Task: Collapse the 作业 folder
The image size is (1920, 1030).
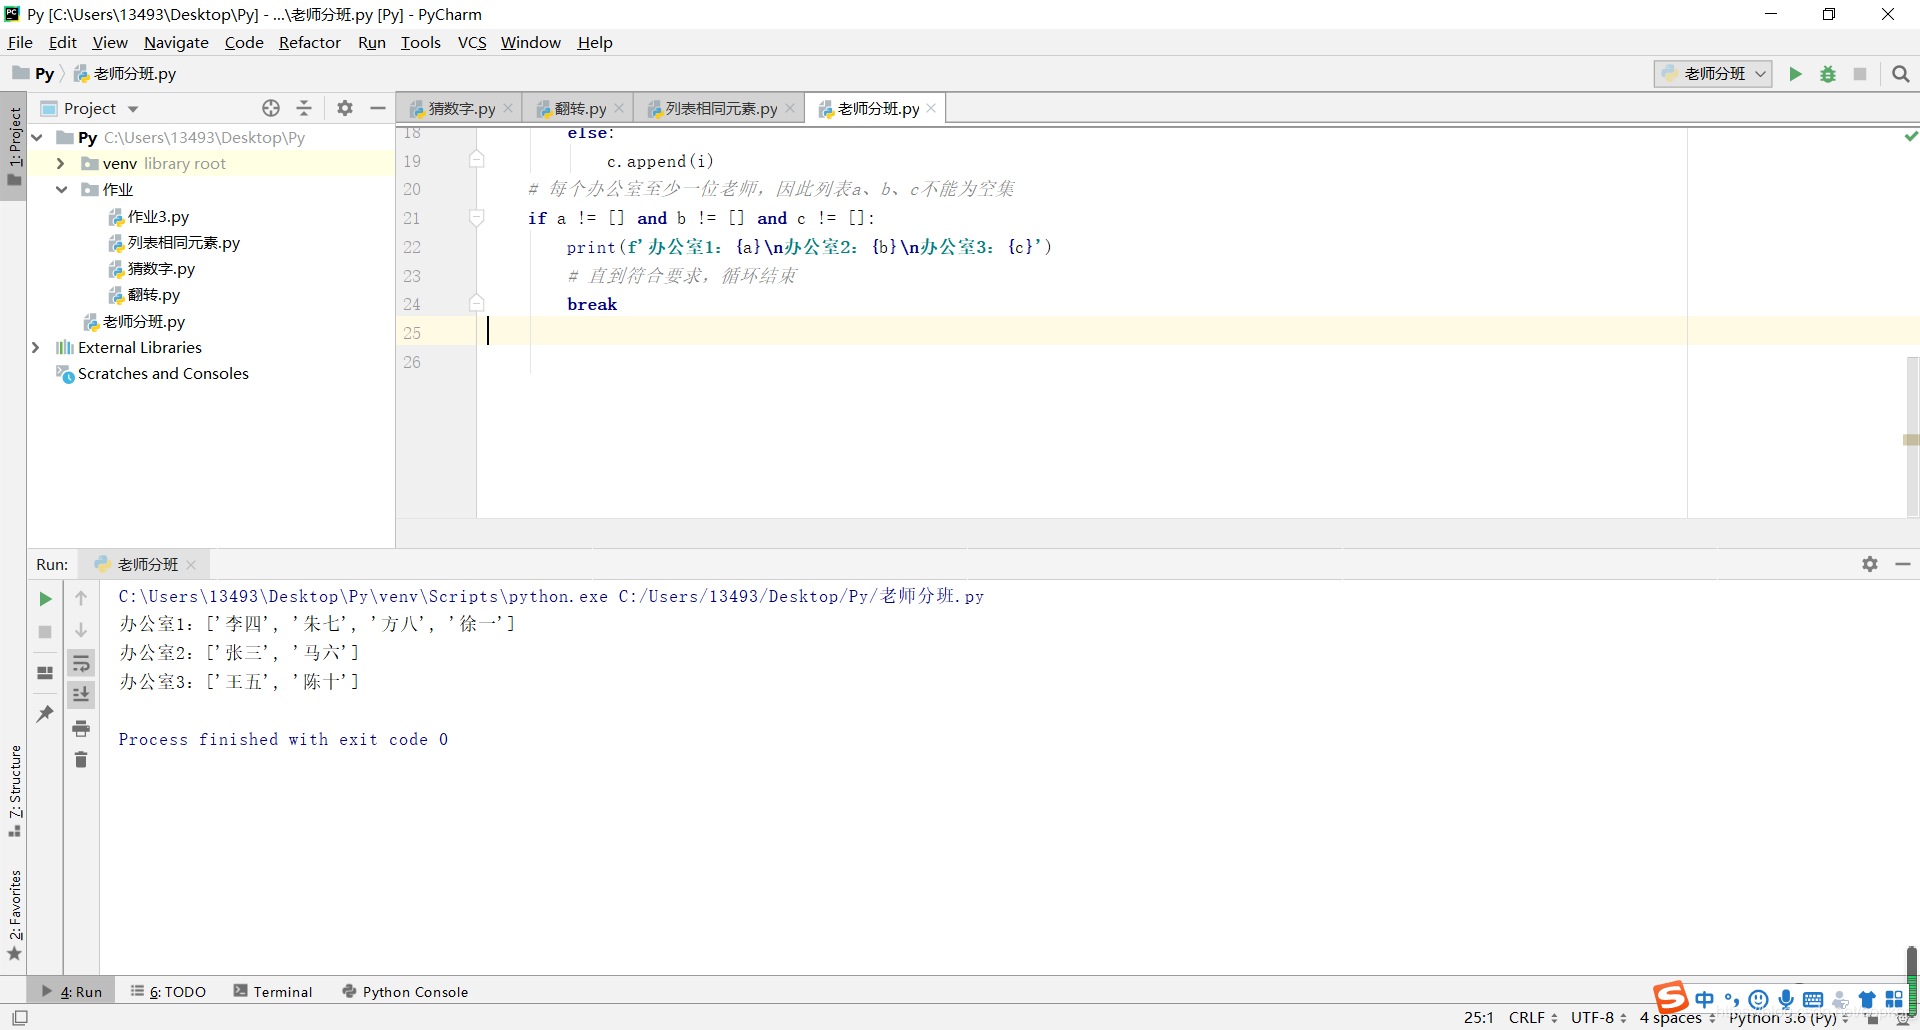Action: (61, 189)
